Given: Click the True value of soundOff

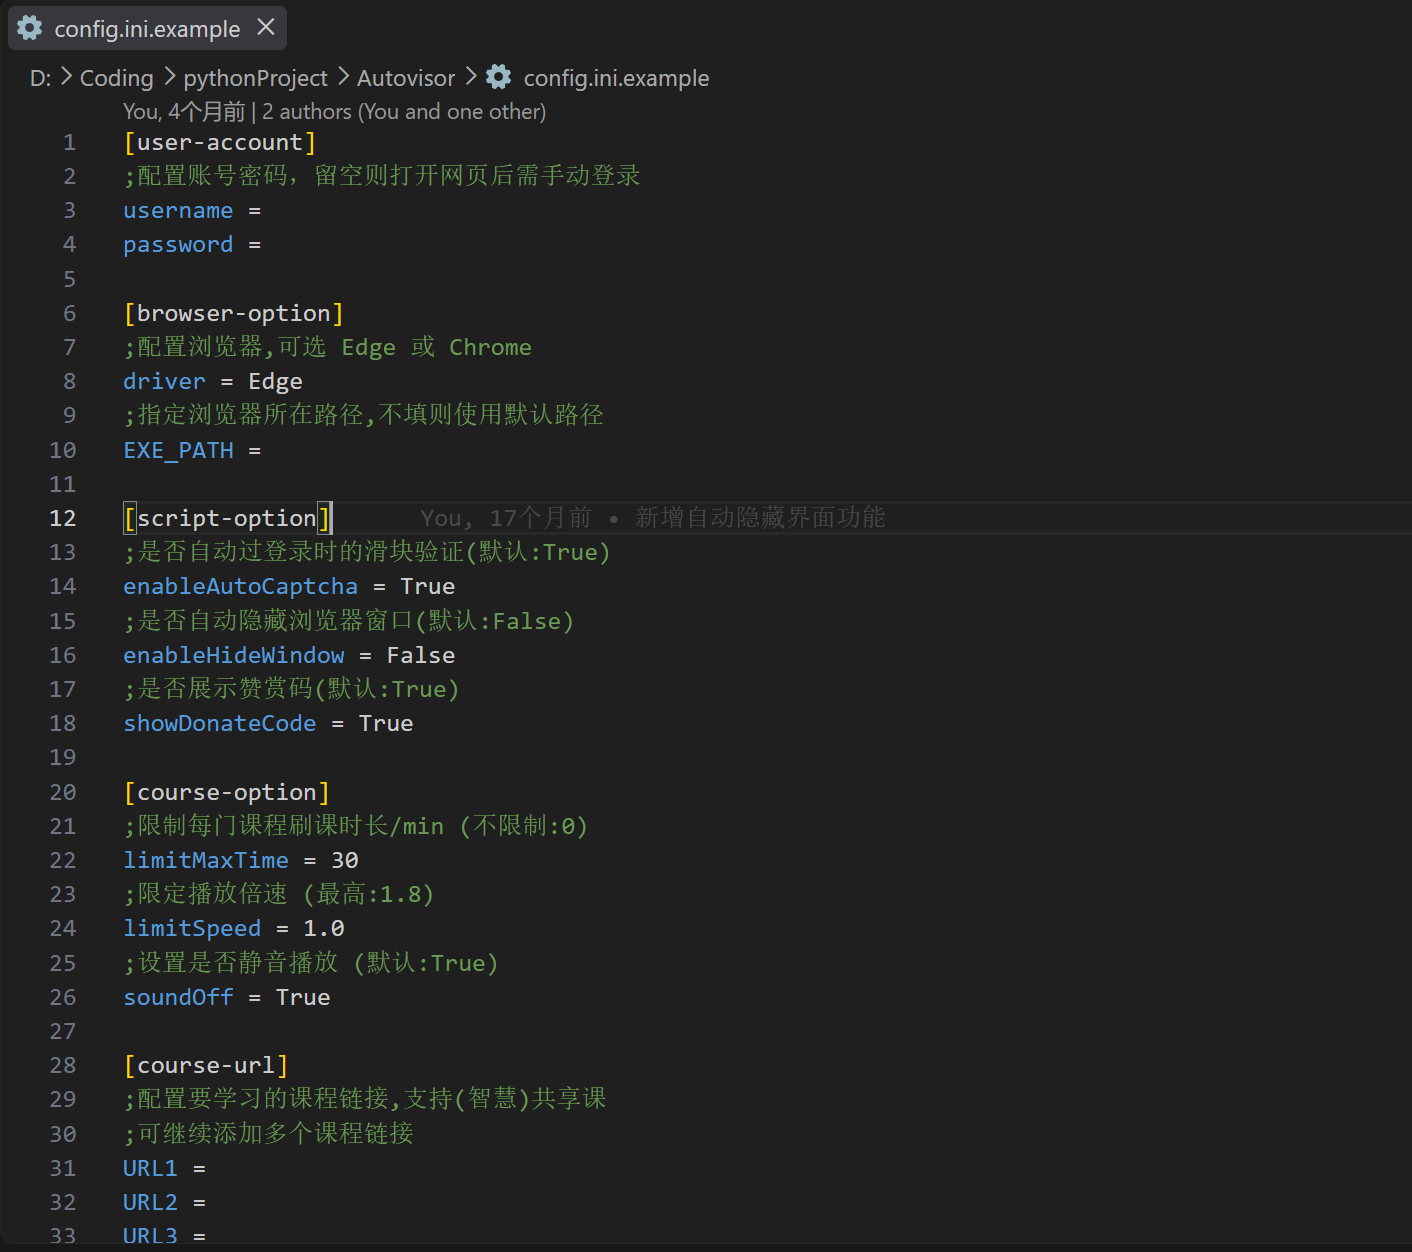Looking at the screenshot, I should point(303,998).
